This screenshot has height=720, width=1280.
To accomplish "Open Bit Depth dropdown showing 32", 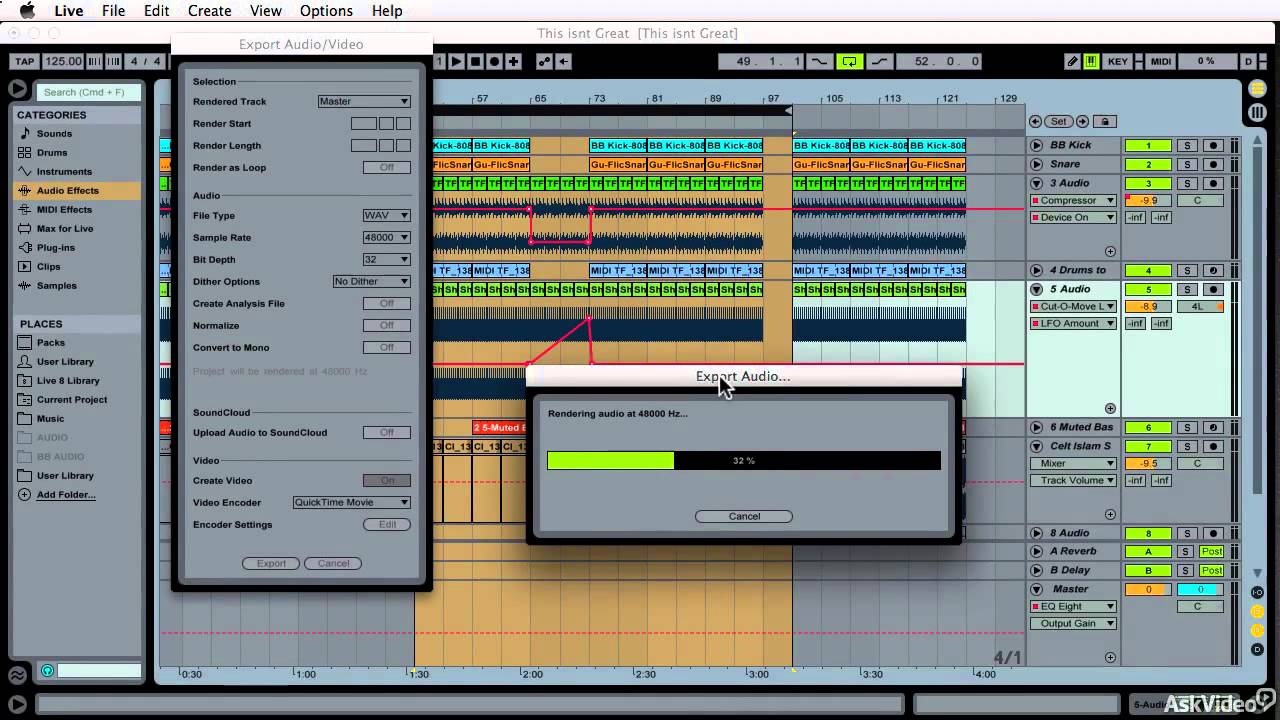I will 386,259.
